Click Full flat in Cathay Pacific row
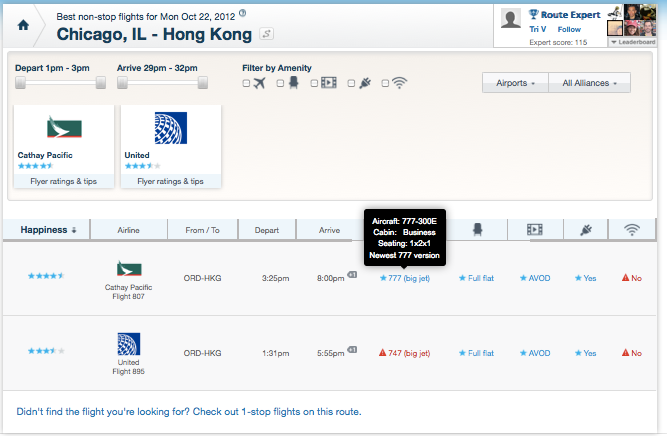Viewport: 667px width, 436px height. click(x=476, y=278)
